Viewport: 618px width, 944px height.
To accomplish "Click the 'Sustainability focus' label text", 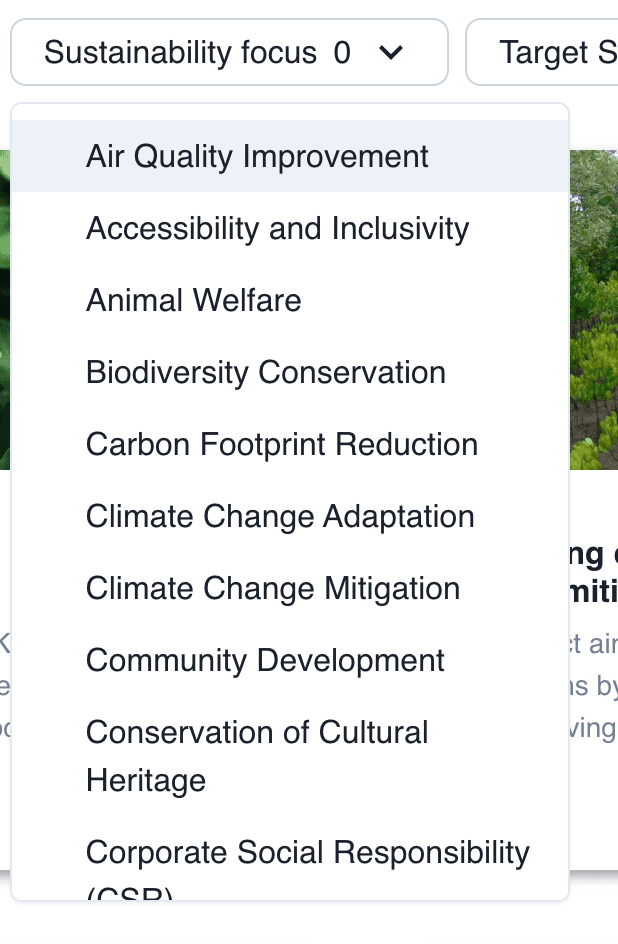I will click(180, 52).
